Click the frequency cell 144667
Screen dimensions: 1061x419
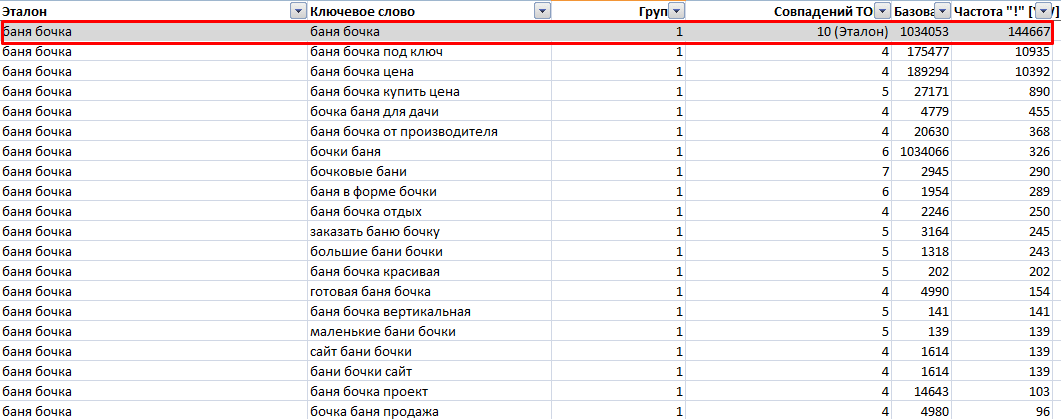point(1027,32)
